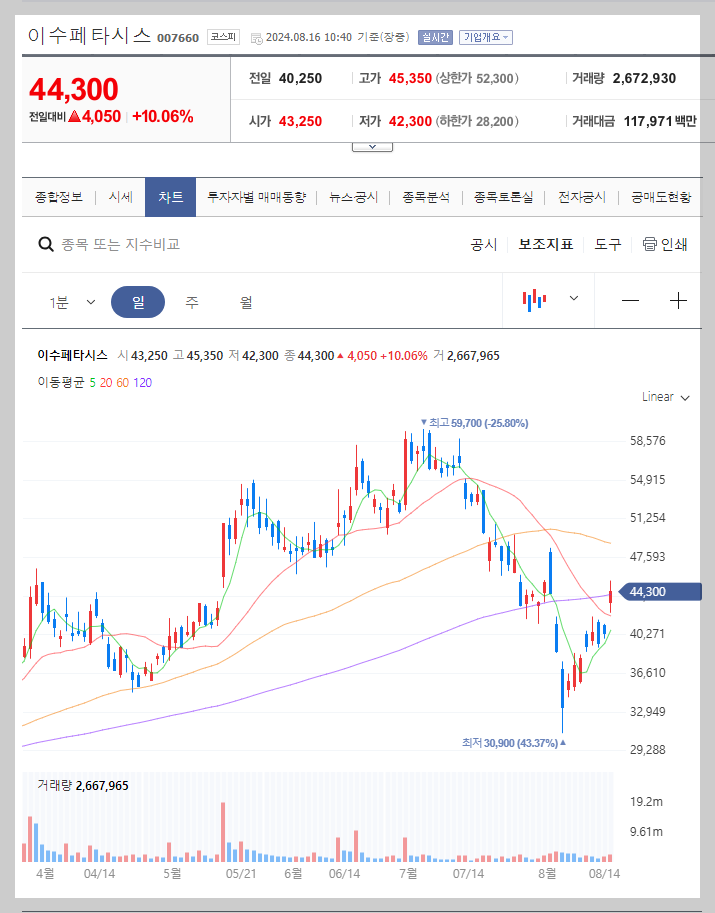
Task: Click the stock search magnifier icon
Action: pyautogui.click(x=46, y=243)
